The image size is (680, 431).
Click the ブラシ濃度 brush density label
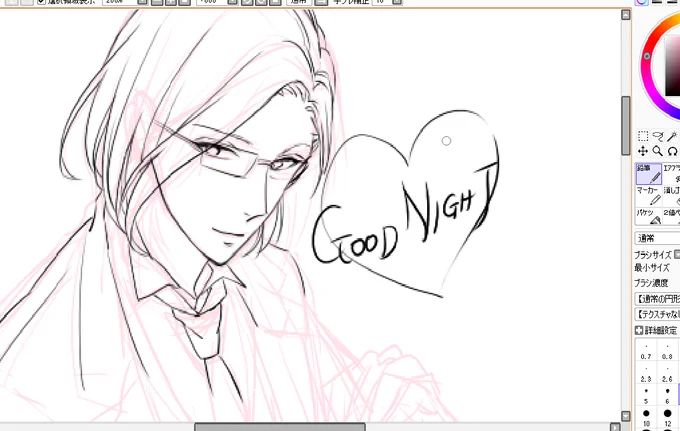pyautogui.click(x=651, y=283)
